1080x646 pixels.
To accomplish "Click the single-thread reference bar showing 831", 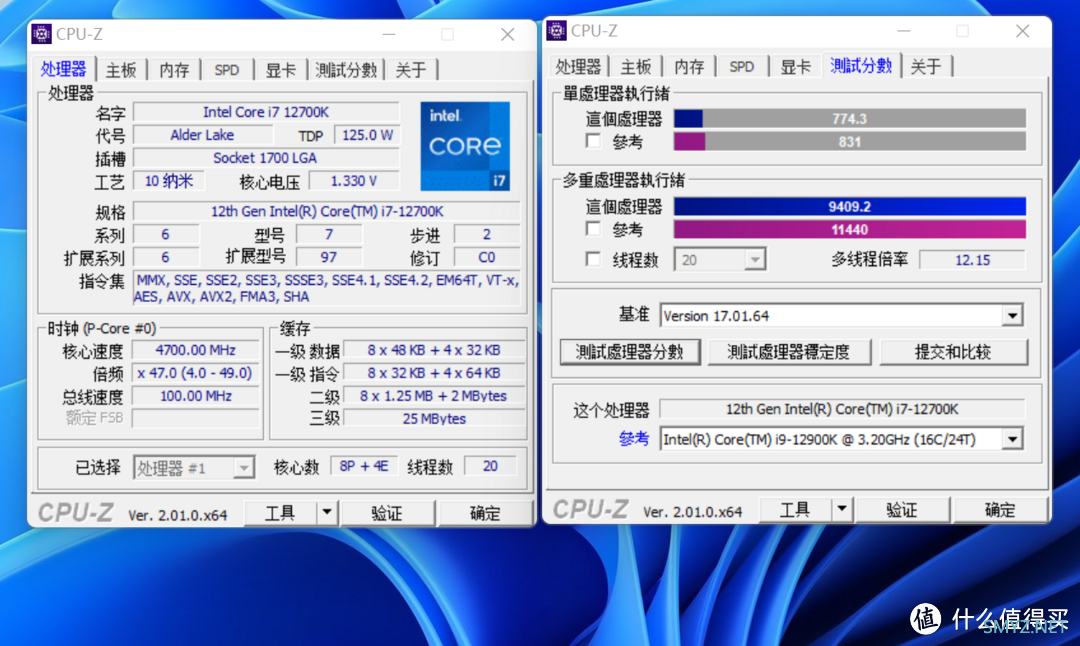I will click(850, 142).
